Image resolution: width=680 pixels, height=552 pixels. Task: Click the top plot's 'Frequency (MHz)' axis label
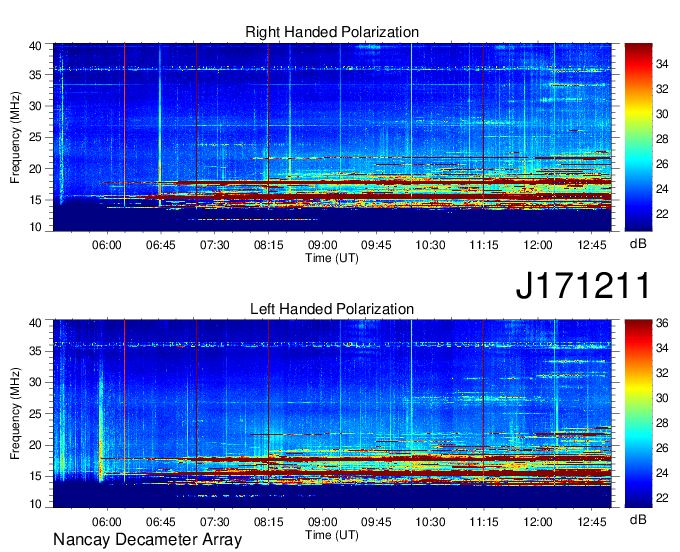(x=15, y=137)
